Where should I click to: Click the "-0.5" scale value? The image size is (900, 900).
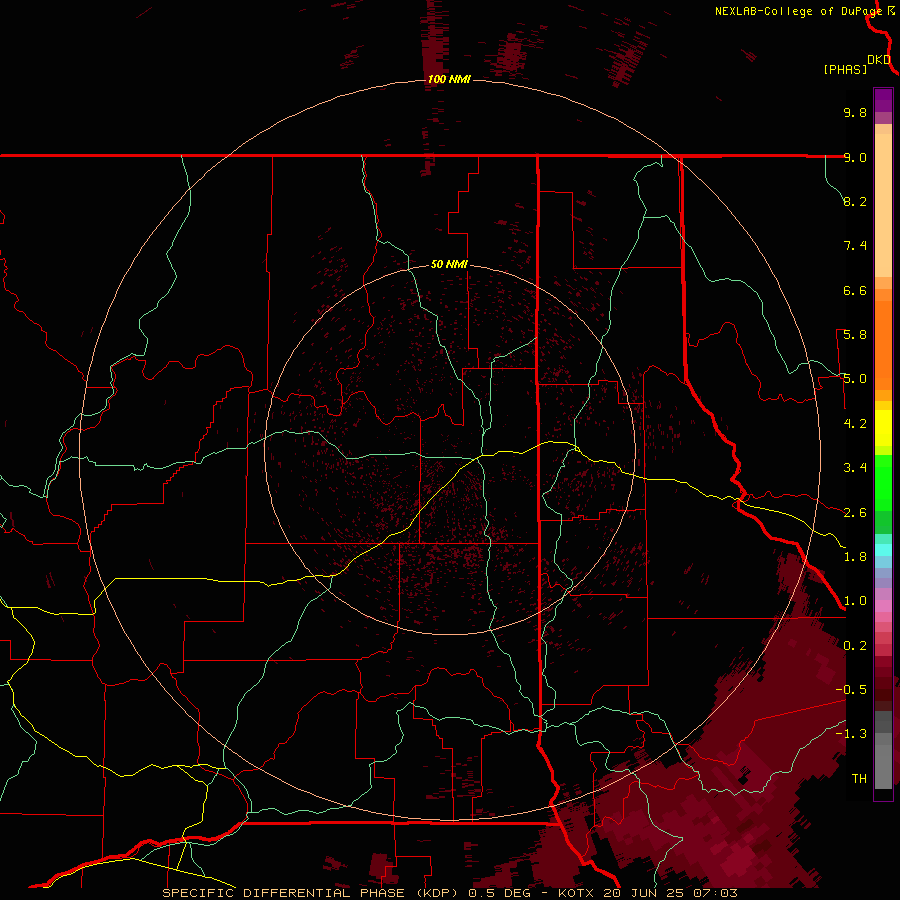click(x=851, y=690)
